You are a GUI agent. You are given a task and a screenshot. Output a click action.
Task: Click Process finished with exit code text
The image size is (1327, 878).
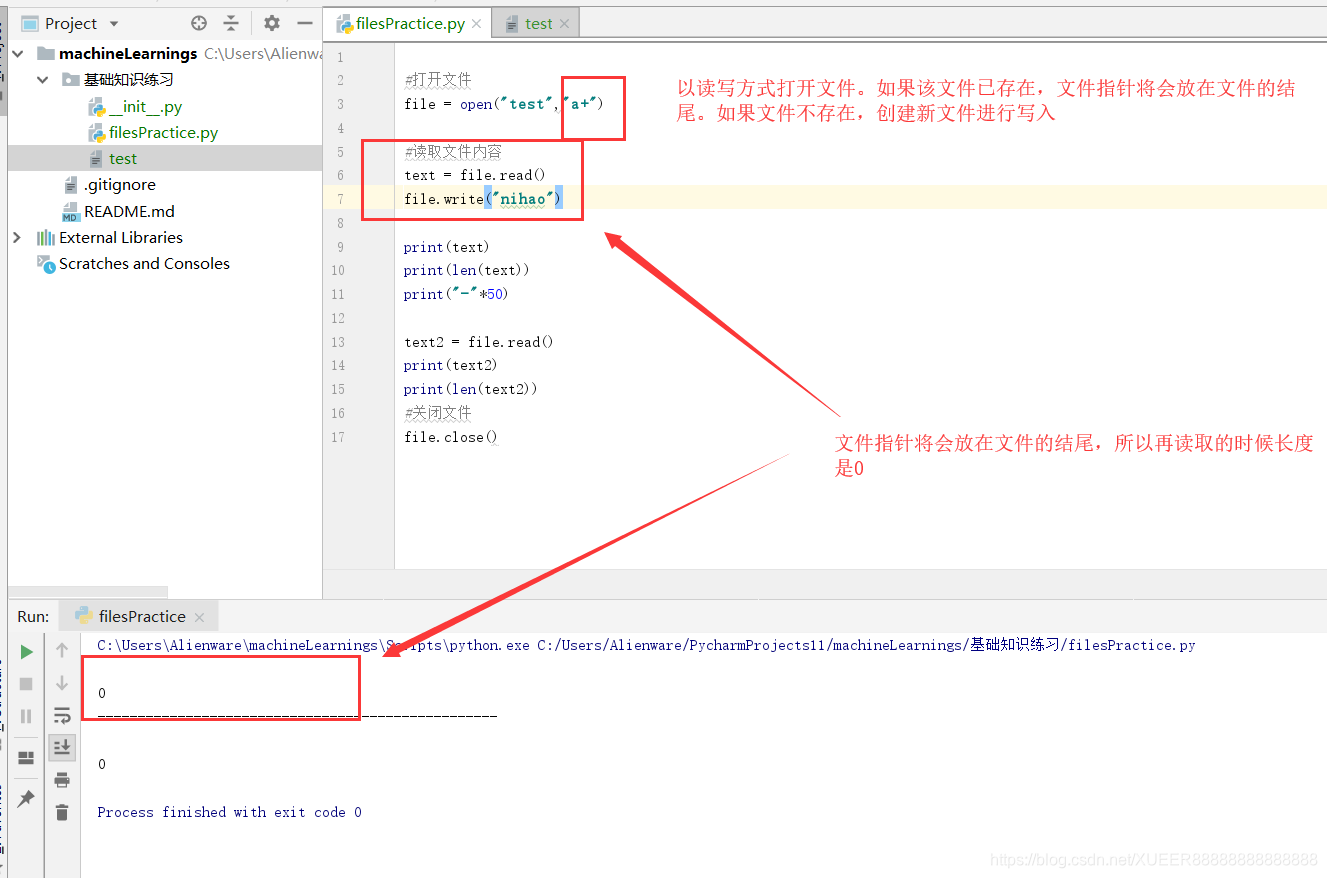click(229, 812)
